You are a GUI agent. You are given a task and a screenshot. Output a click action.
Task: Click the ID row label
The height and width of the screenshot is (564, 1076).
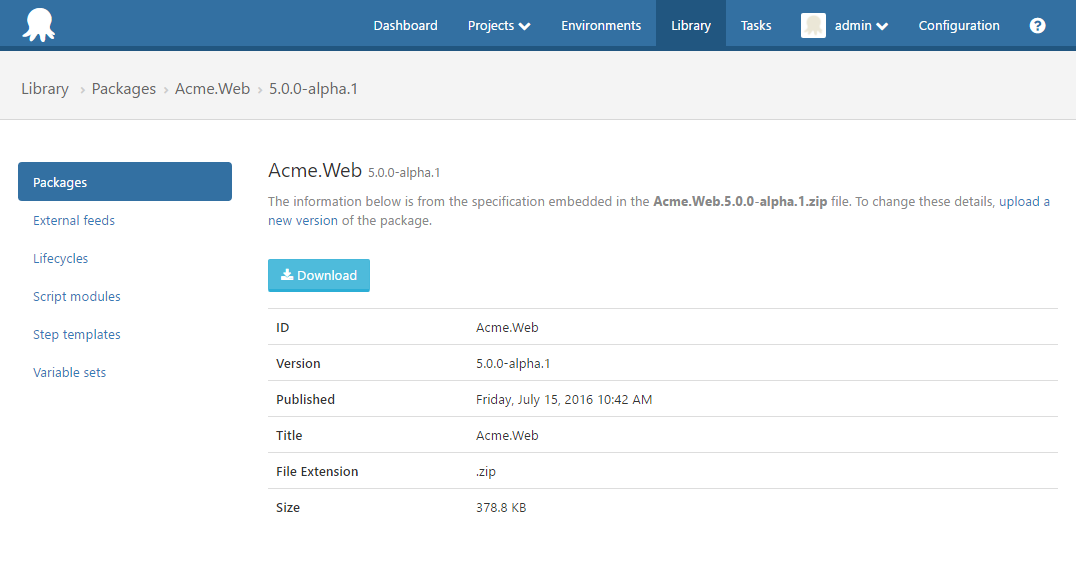click(x=283, y=327)
